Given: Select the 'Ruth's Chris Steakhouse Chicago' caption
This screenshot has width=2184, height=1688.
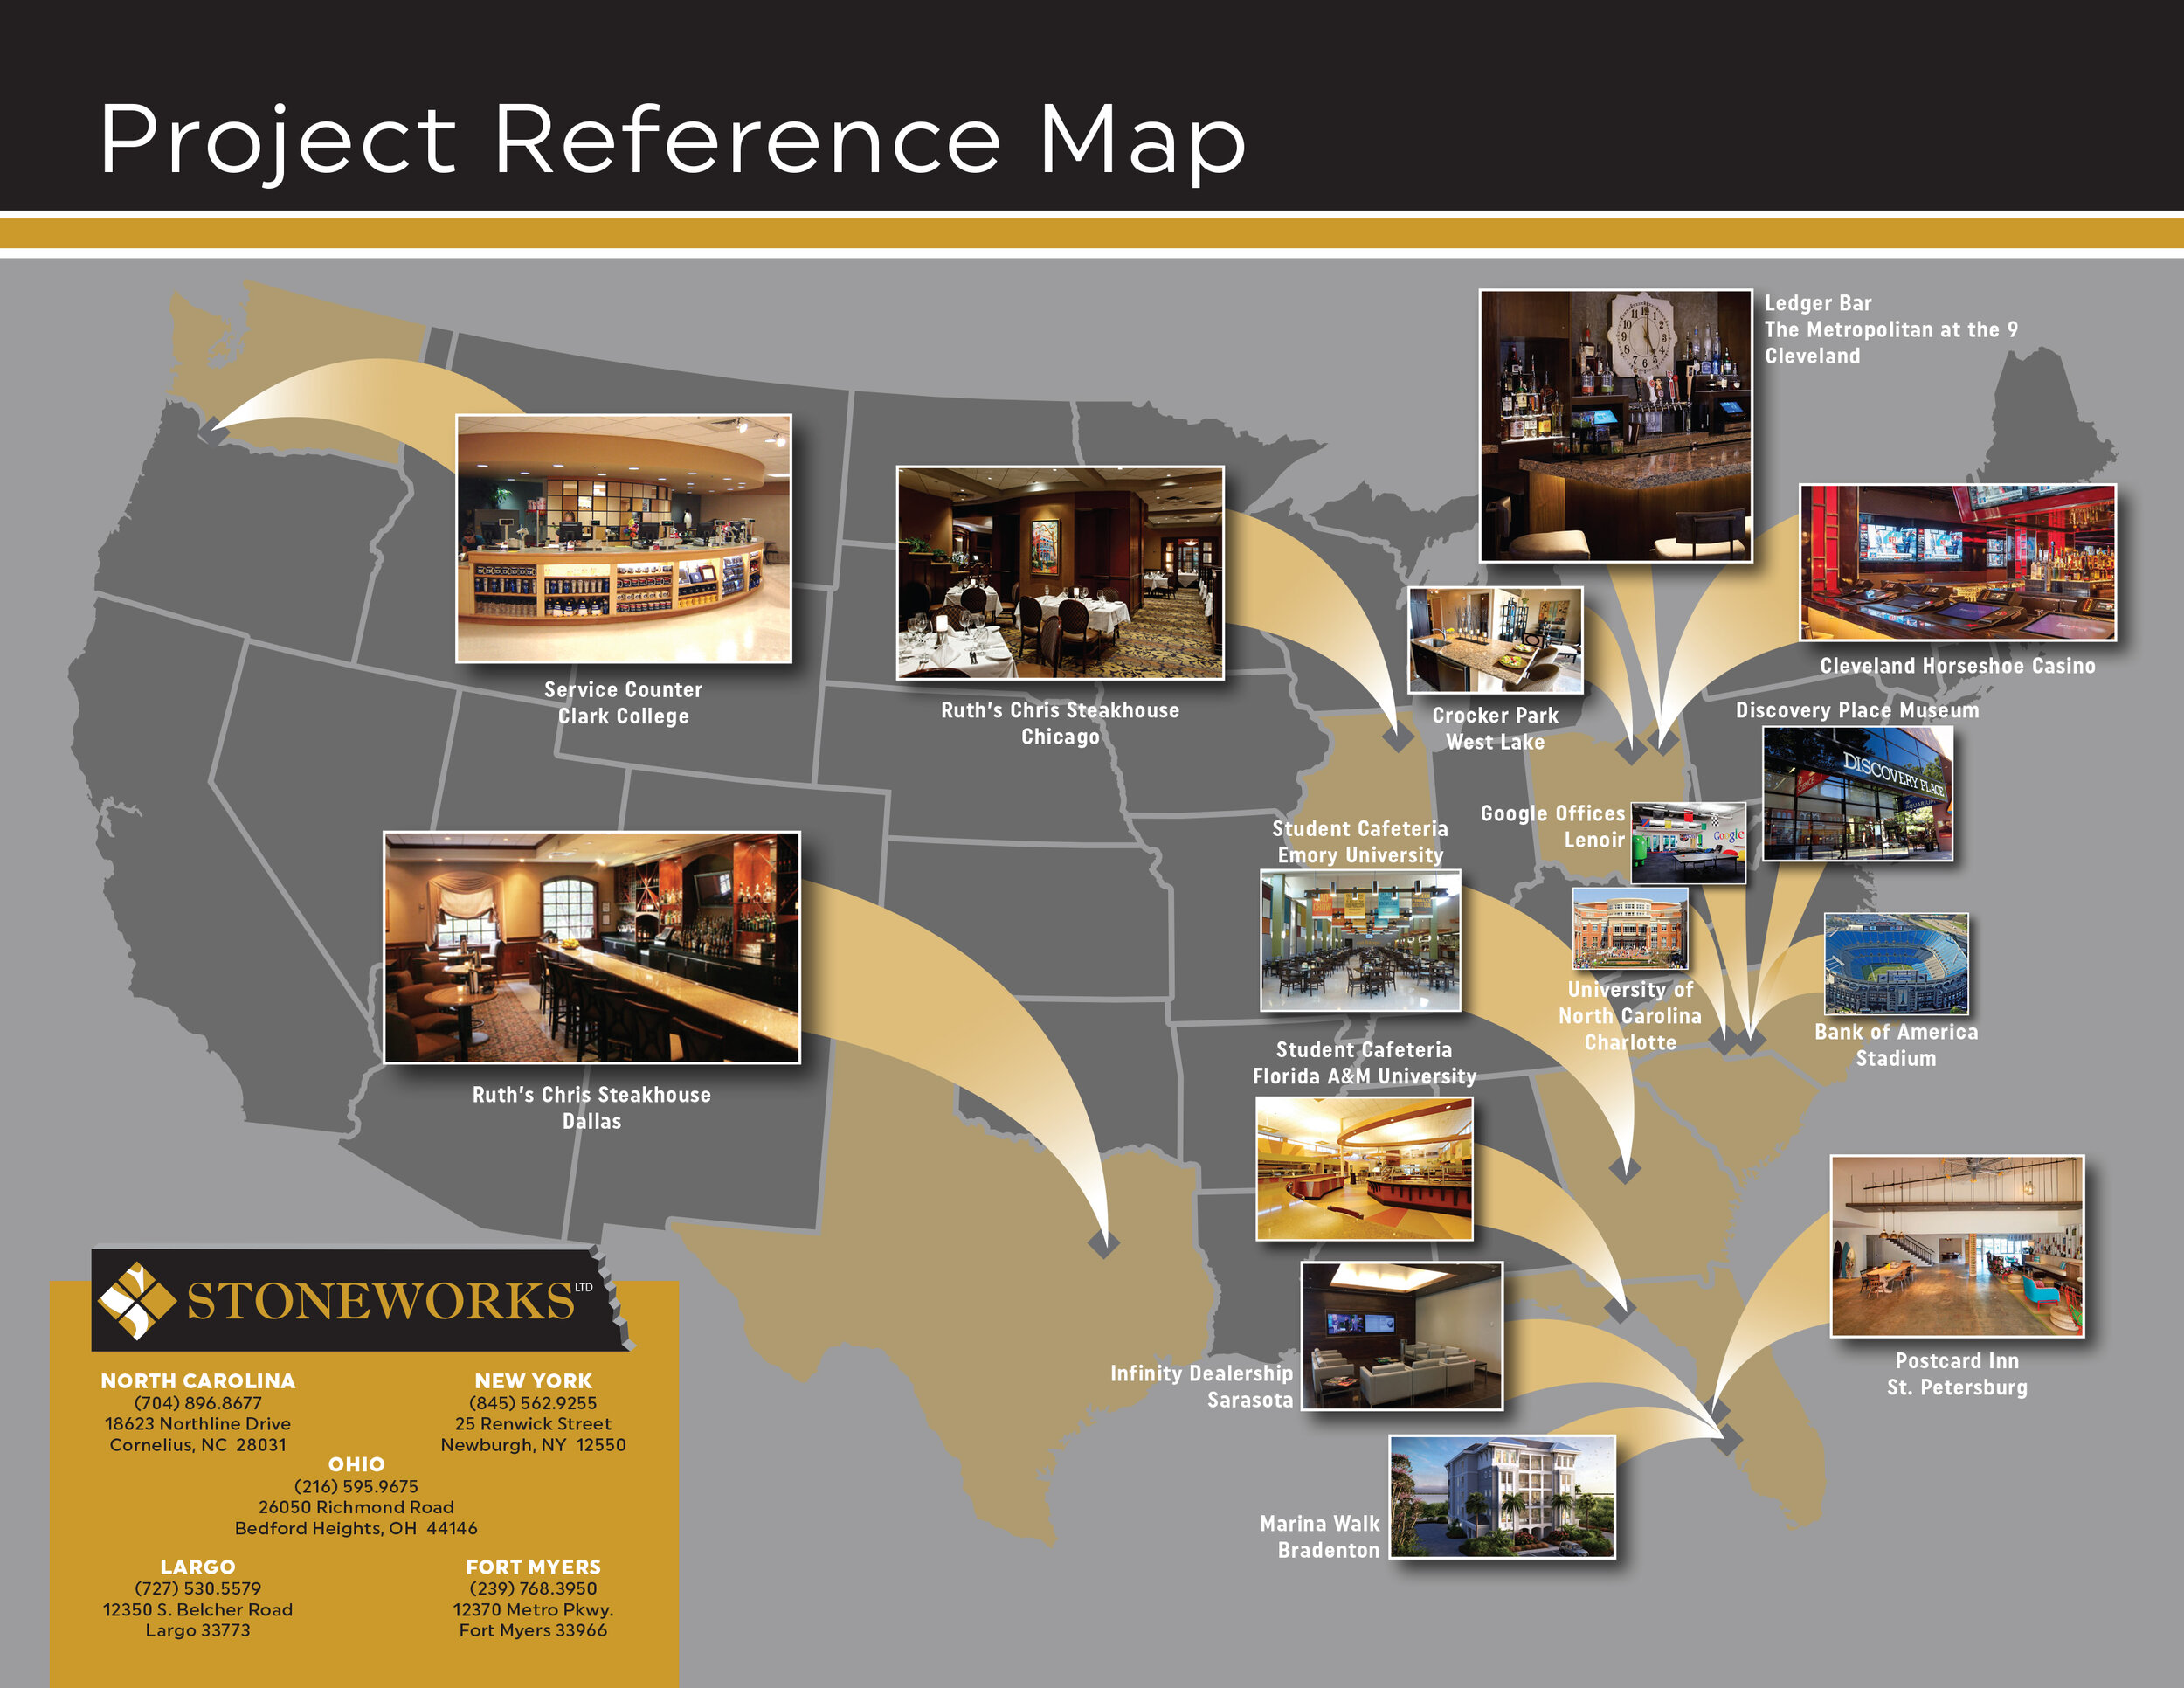Looking at the screenshot, I should point(1060,723).
